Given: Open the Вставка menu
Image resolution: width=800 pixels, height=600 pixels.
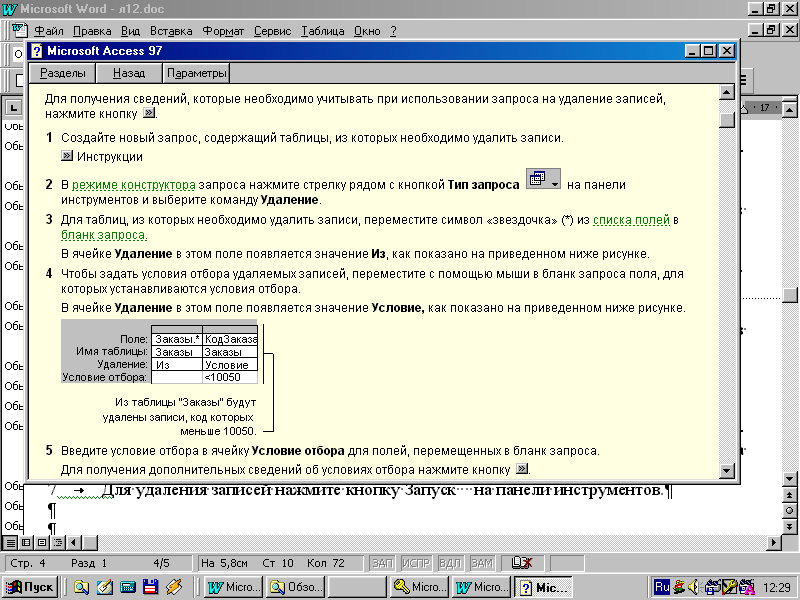Looking at the screenshot, I should [171, 31].
